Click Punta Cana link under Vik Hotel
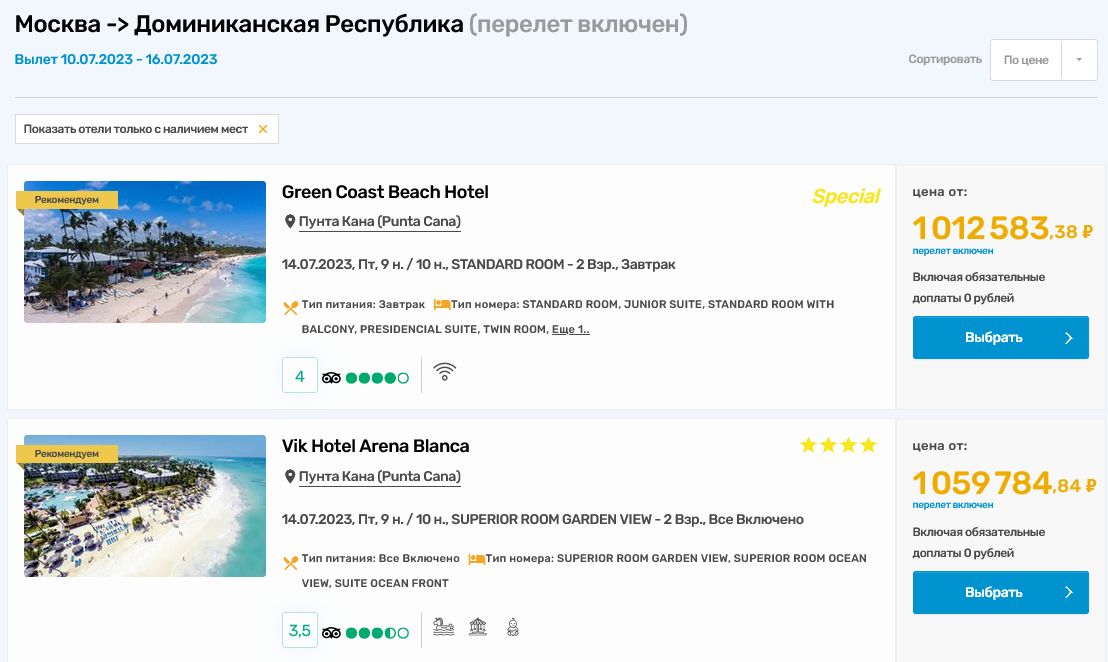 tap(379, 477)
